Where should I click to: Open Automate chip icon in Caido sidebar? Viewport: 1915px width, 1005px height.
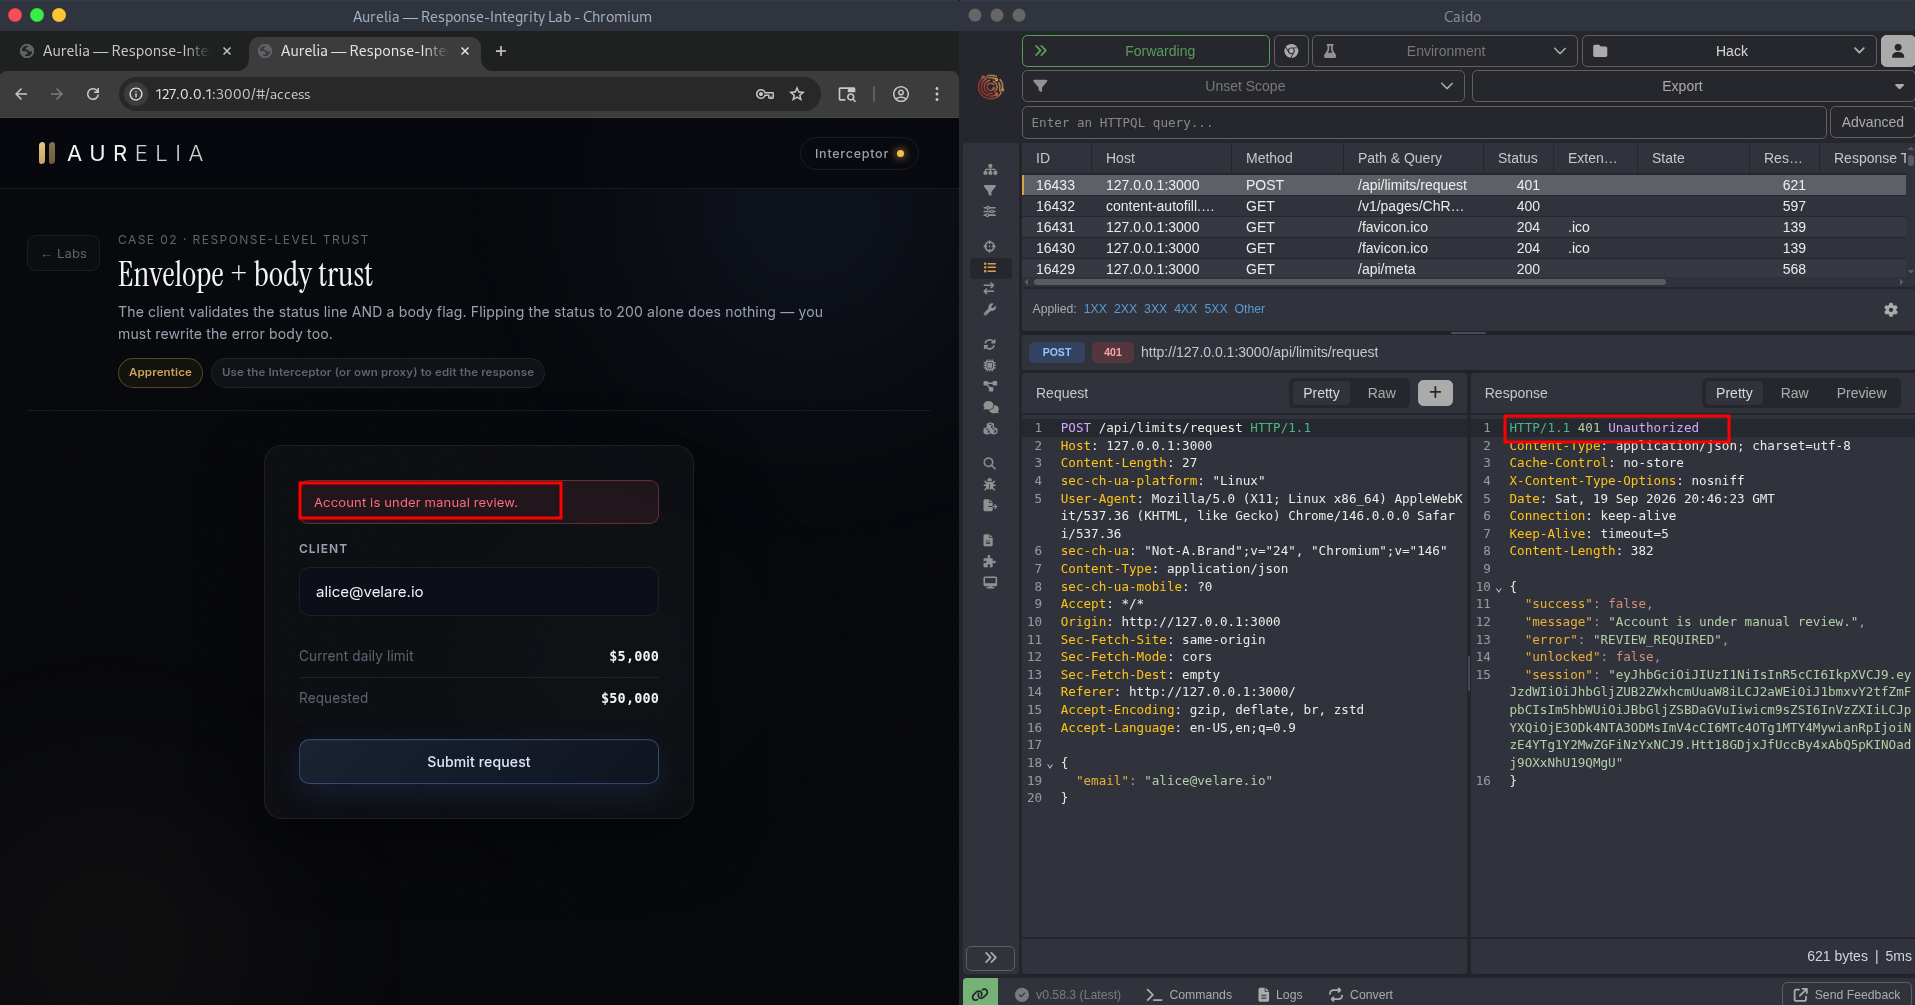(x=990, y=365)
